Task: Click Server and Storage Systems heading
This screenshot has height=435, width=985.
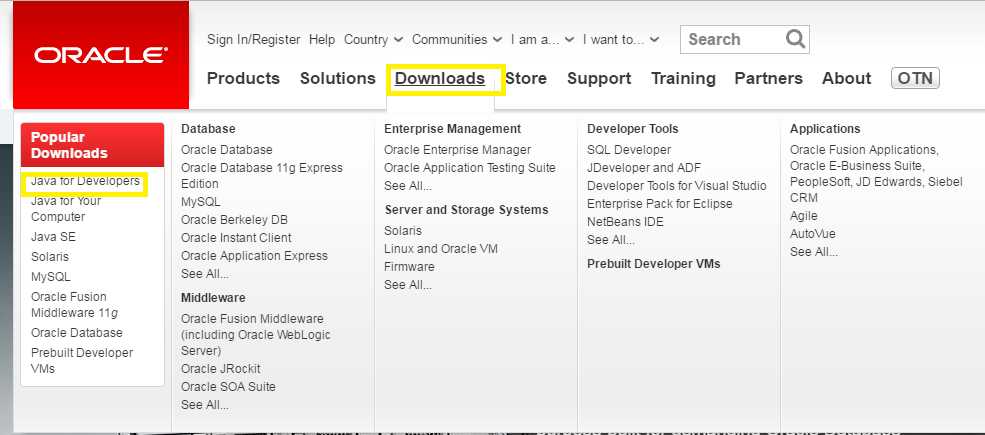Action: tap(466, 210)
